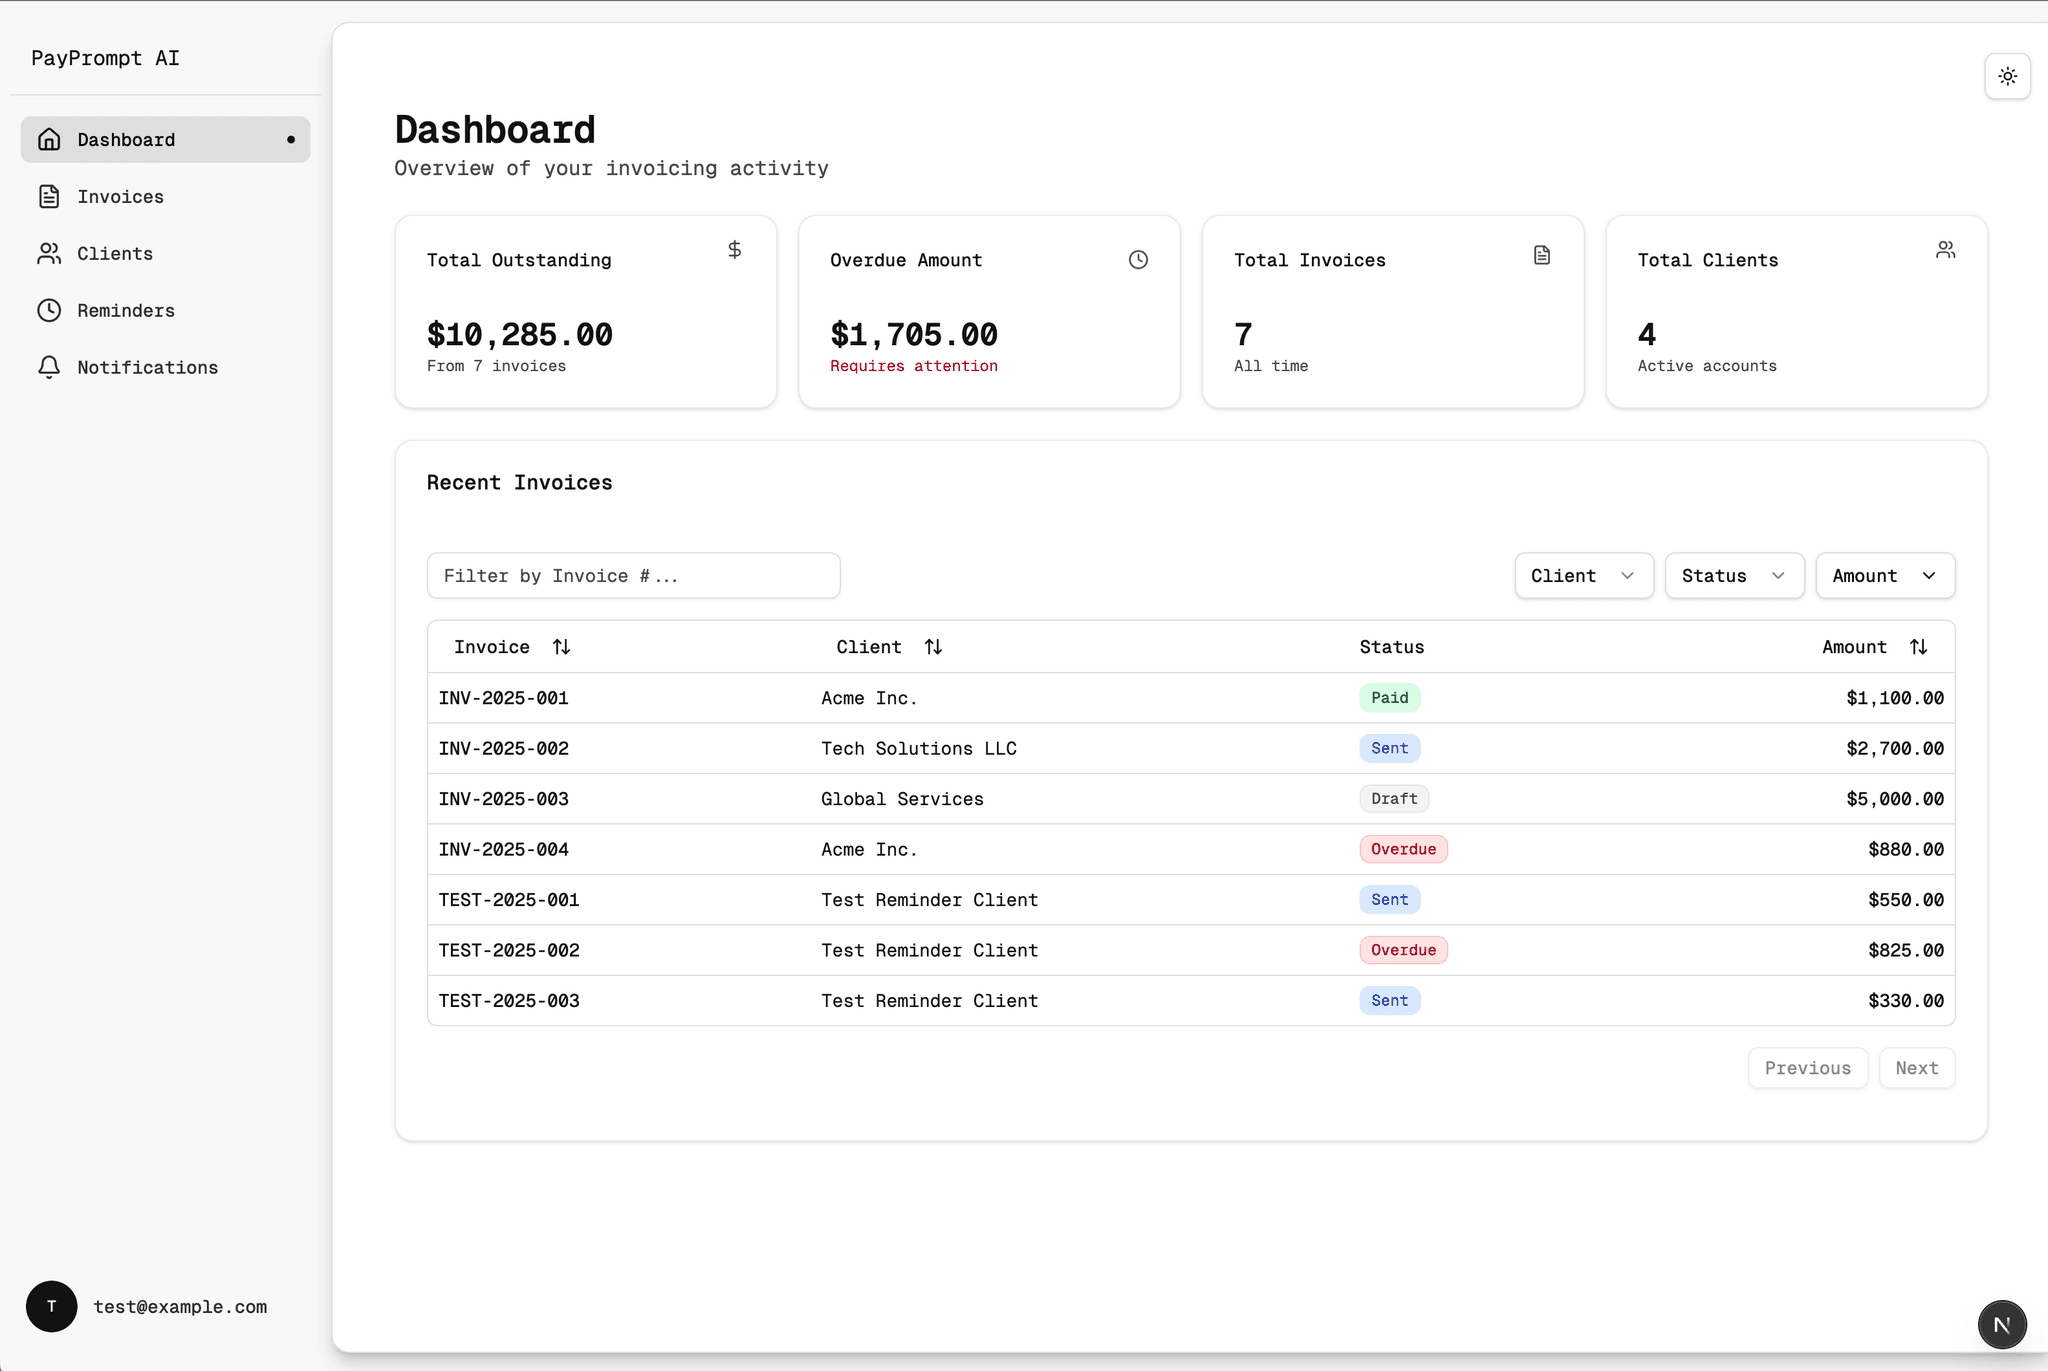Click the $1,705.00 overdue value
Image resolution: width=2048 pixels, height=1371 pixels.
[x=914, y=334]
